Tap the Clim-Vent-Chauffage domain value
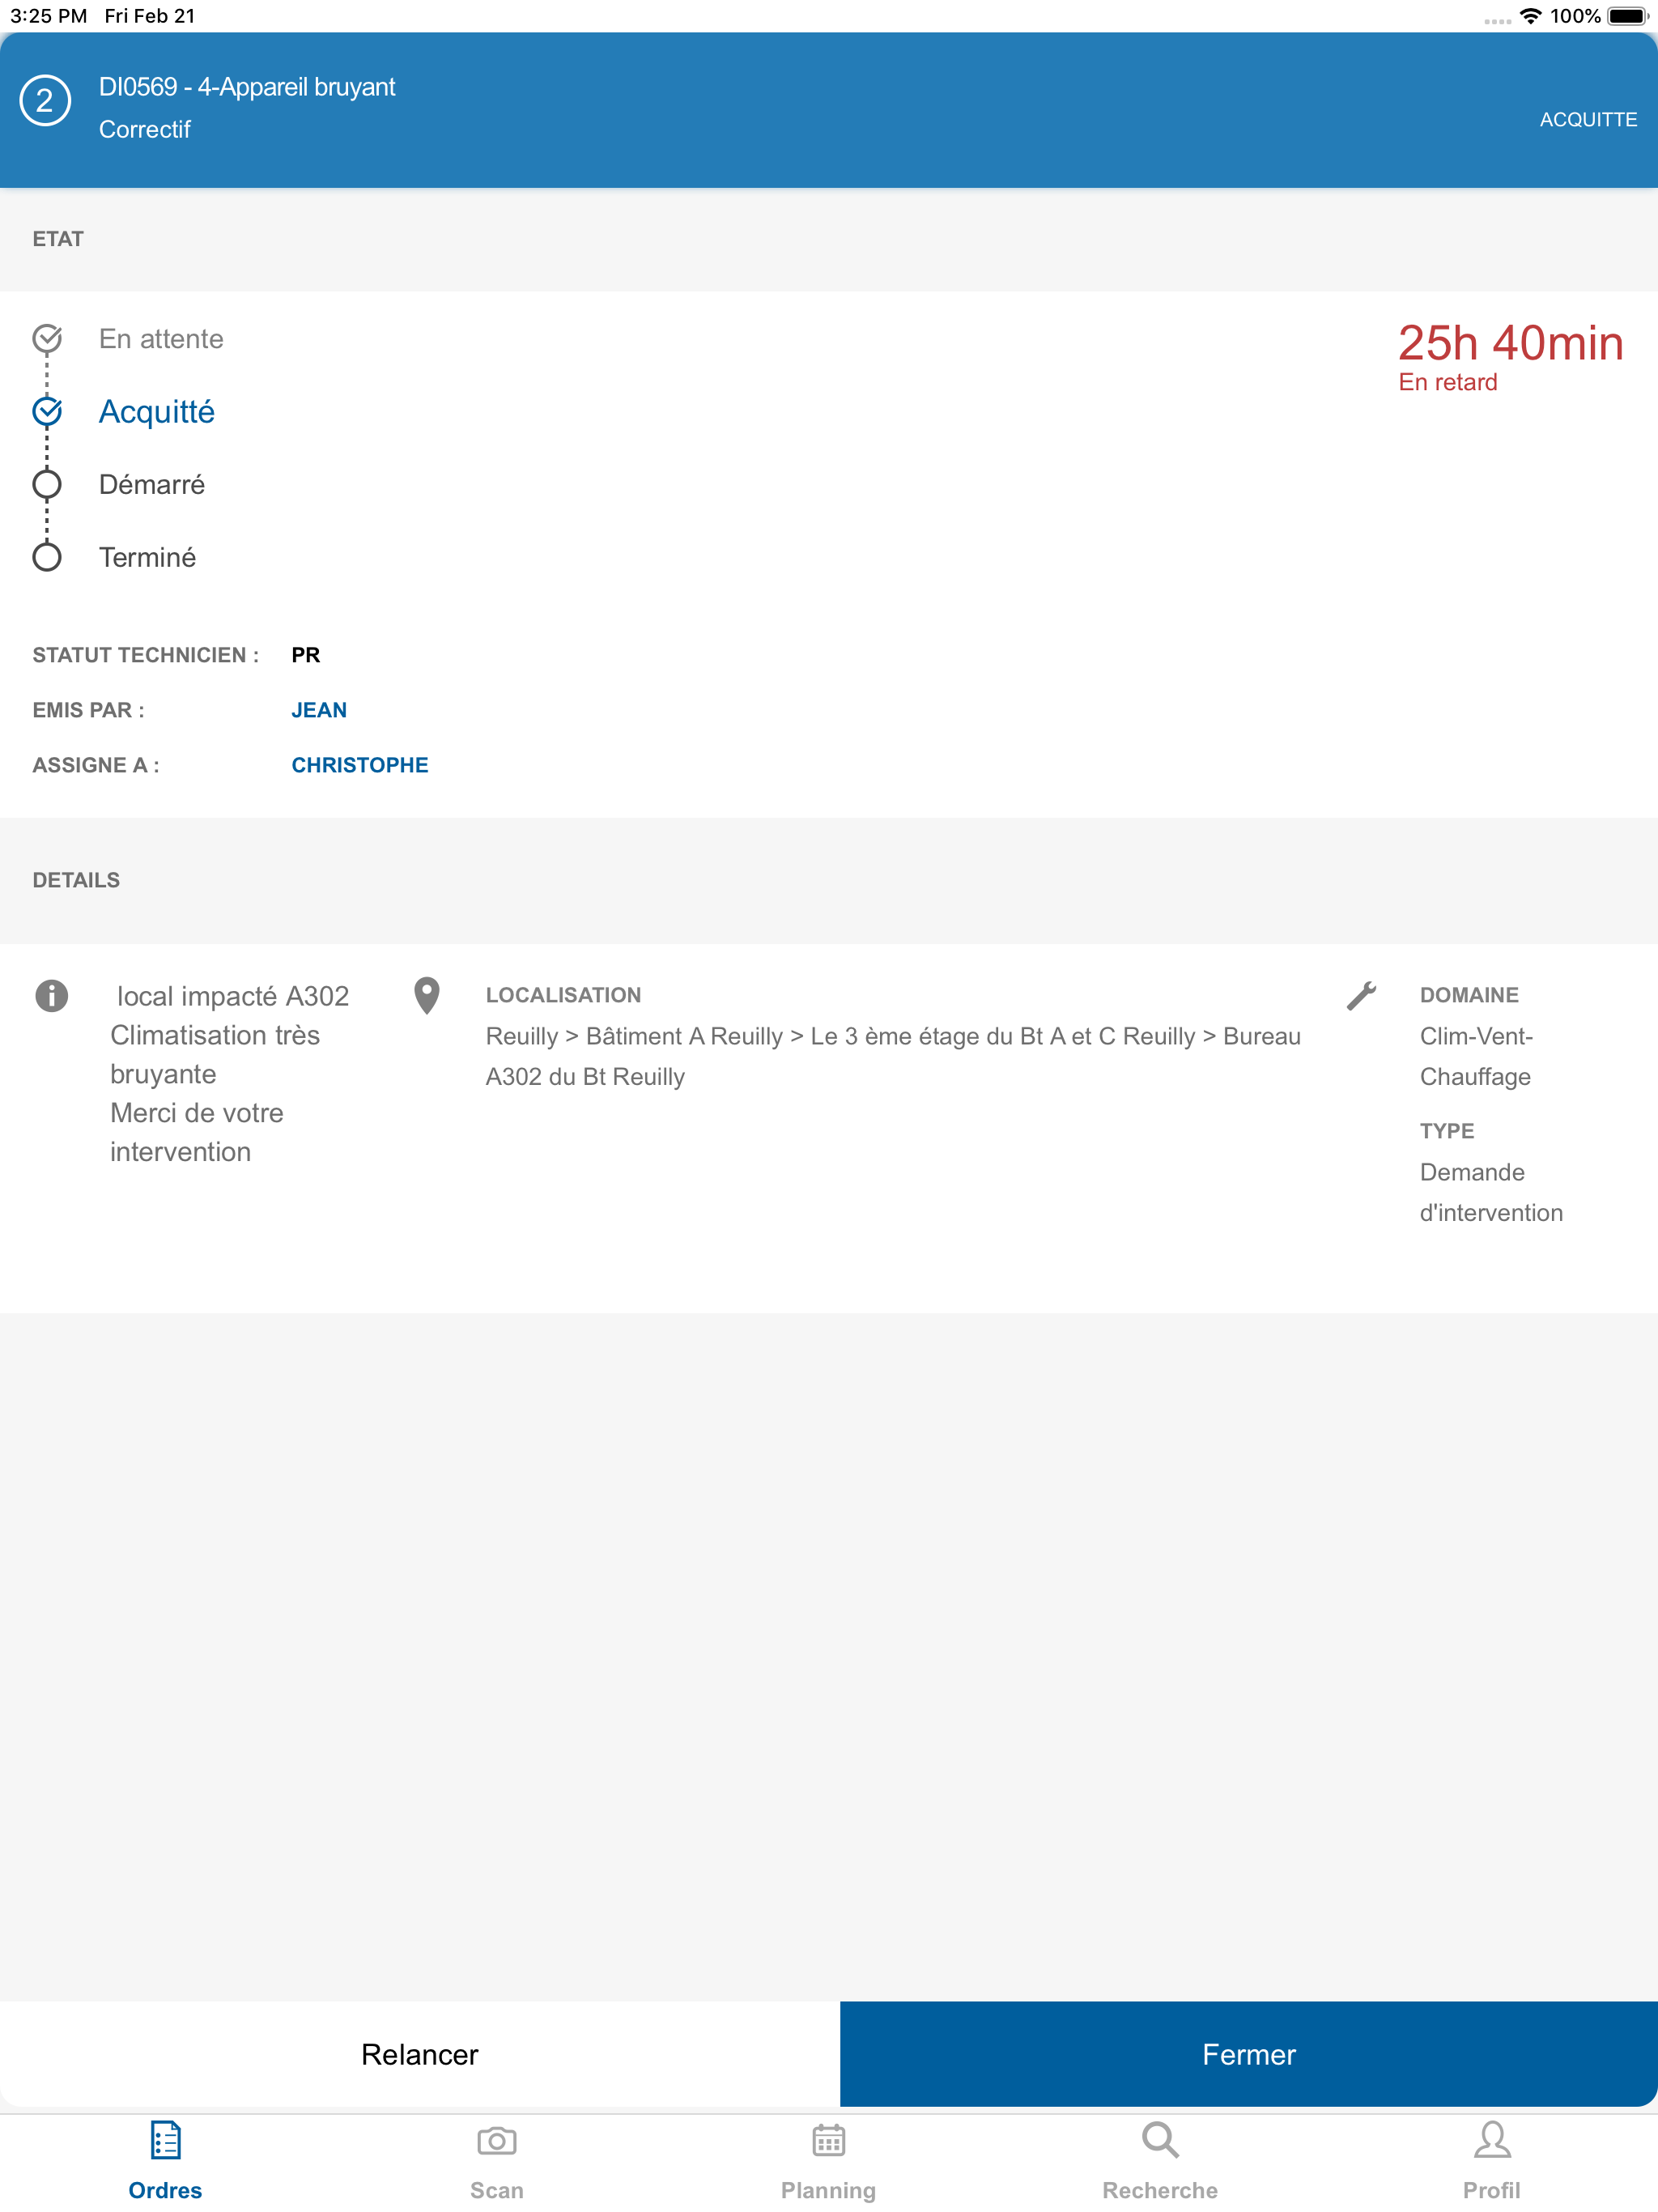The height and width of the screenshot is (2212, 1658). (1476, 1056)
